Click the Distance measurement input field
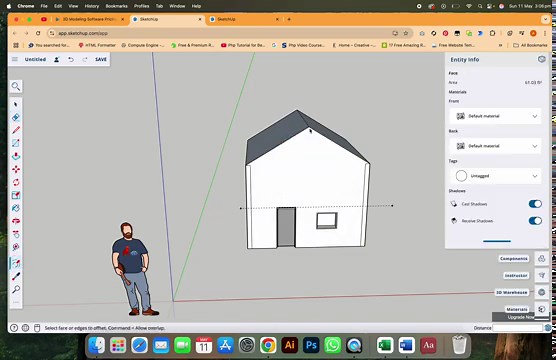Viewport: 556px width, 360px height. pyautogui.click(x=517, y=328)
